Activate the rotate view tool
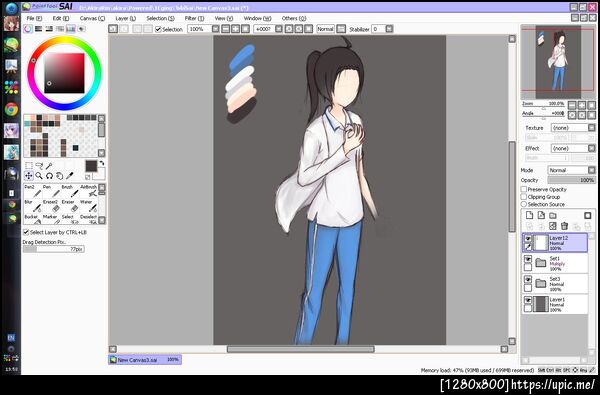600x395 pixels. [x=49, y=176]
